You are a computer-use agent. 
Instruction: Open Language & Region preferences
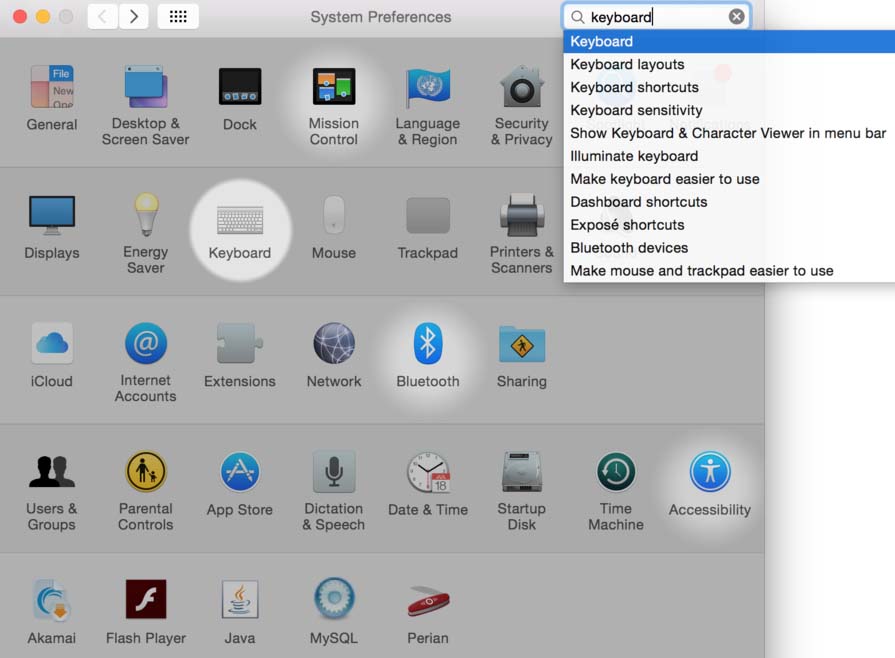click(428, 105)
